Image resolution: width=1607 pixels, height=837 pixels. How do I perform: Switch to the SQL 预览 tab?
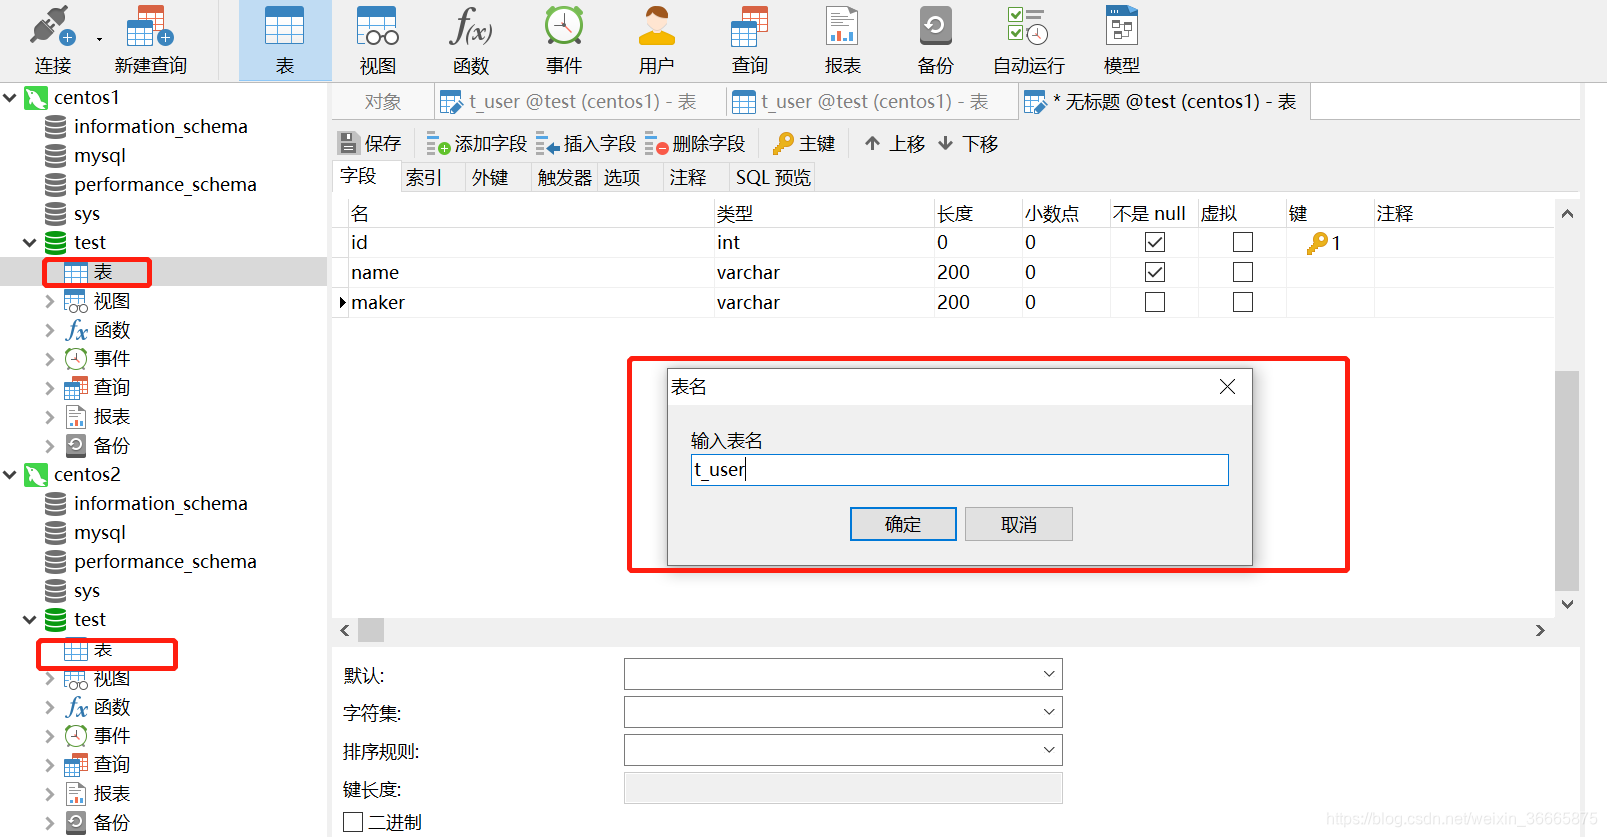773,177
